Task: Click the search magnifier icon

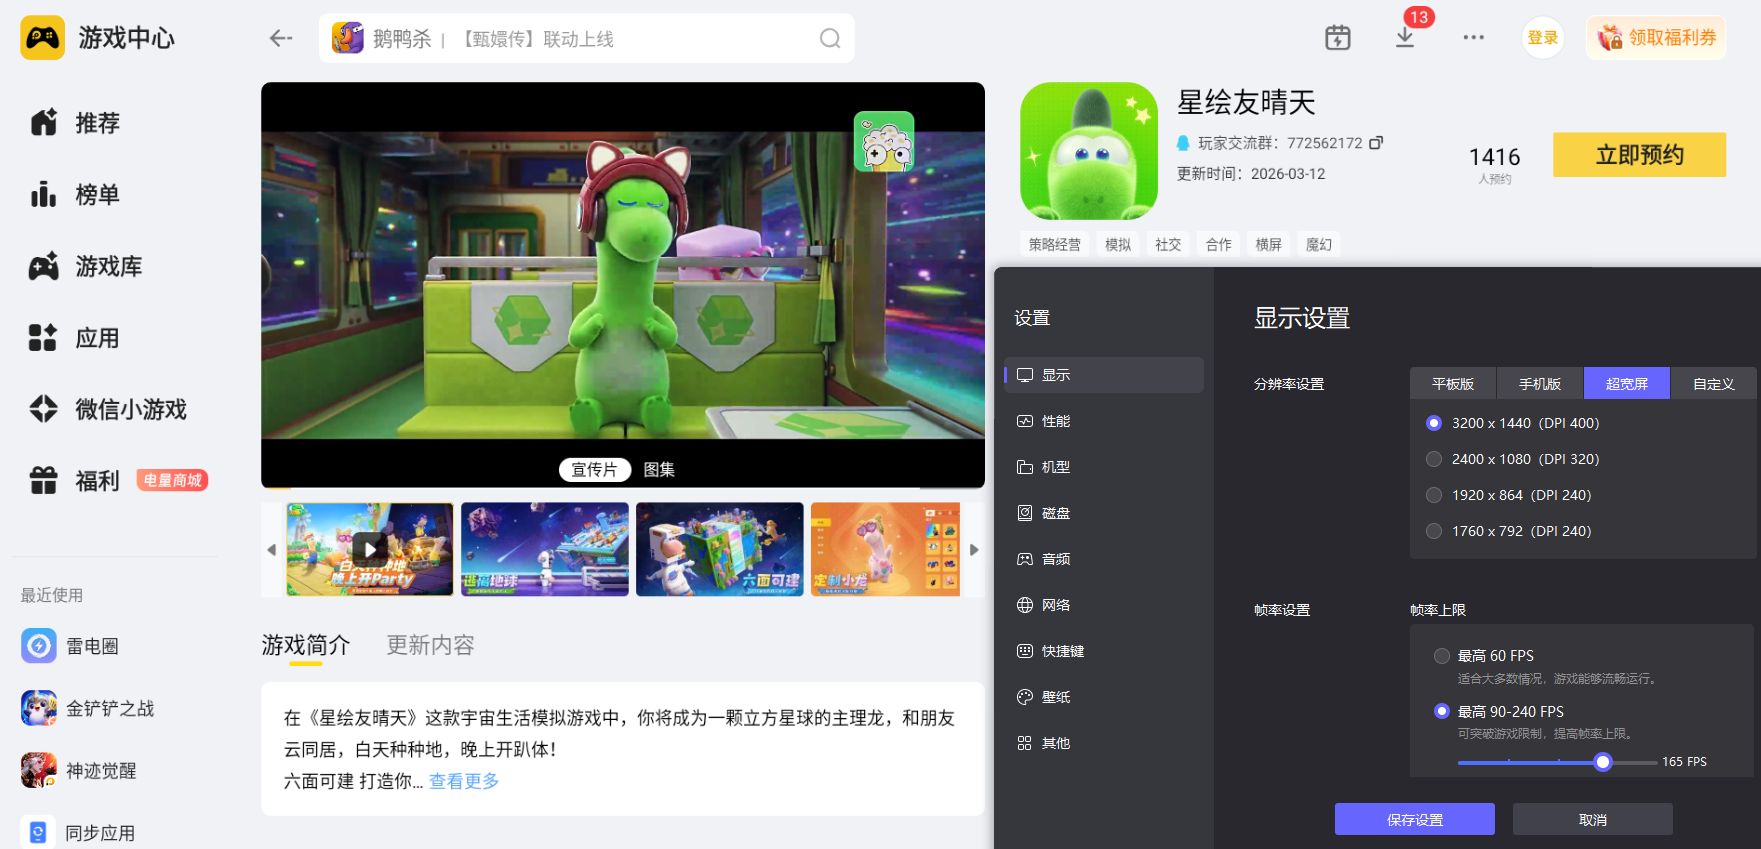Action: (830, 38)
